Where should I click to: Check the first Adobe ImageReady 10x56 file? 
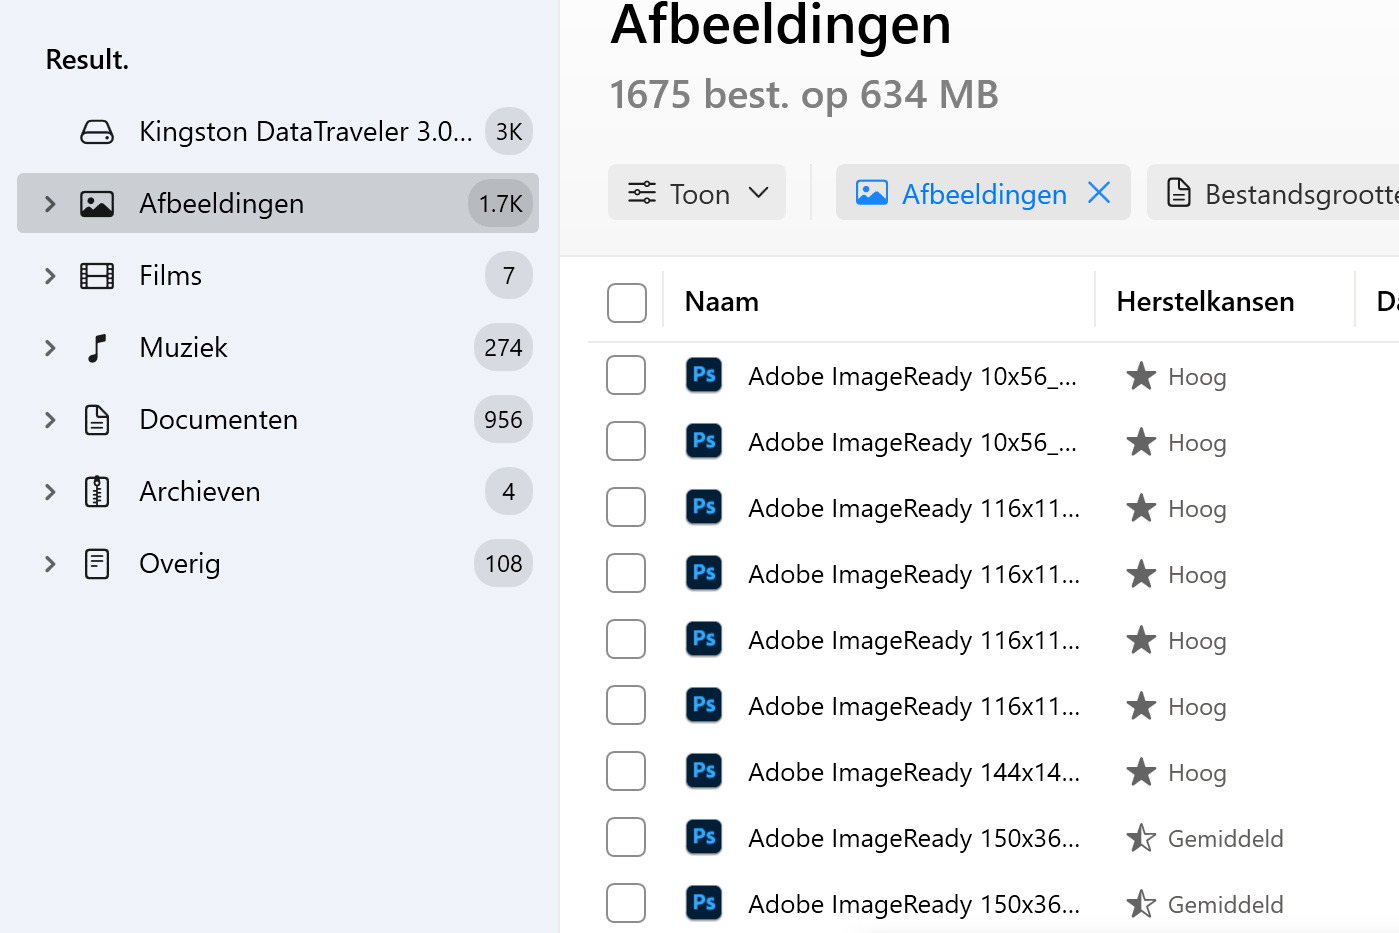click(626, 375)
